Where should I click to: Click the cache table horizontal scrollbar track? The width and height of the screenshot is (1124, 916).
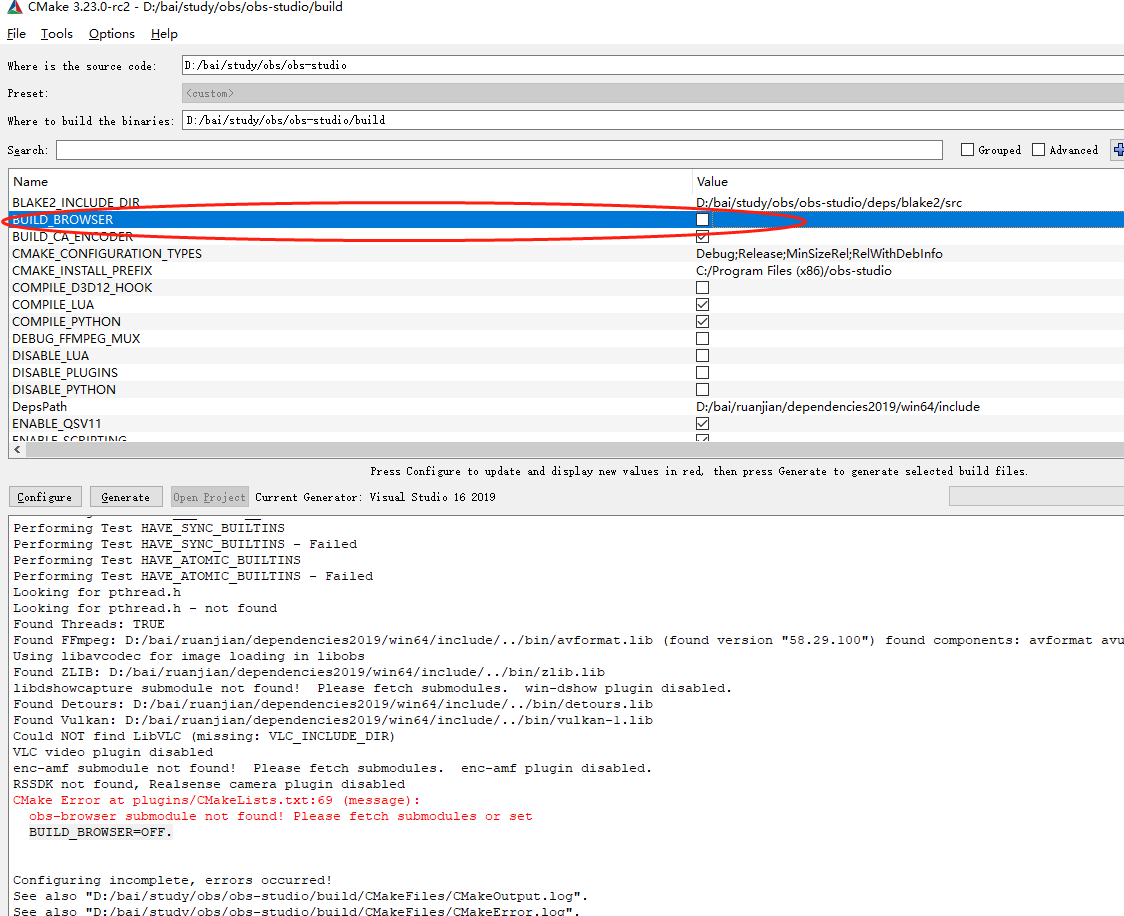573,449
